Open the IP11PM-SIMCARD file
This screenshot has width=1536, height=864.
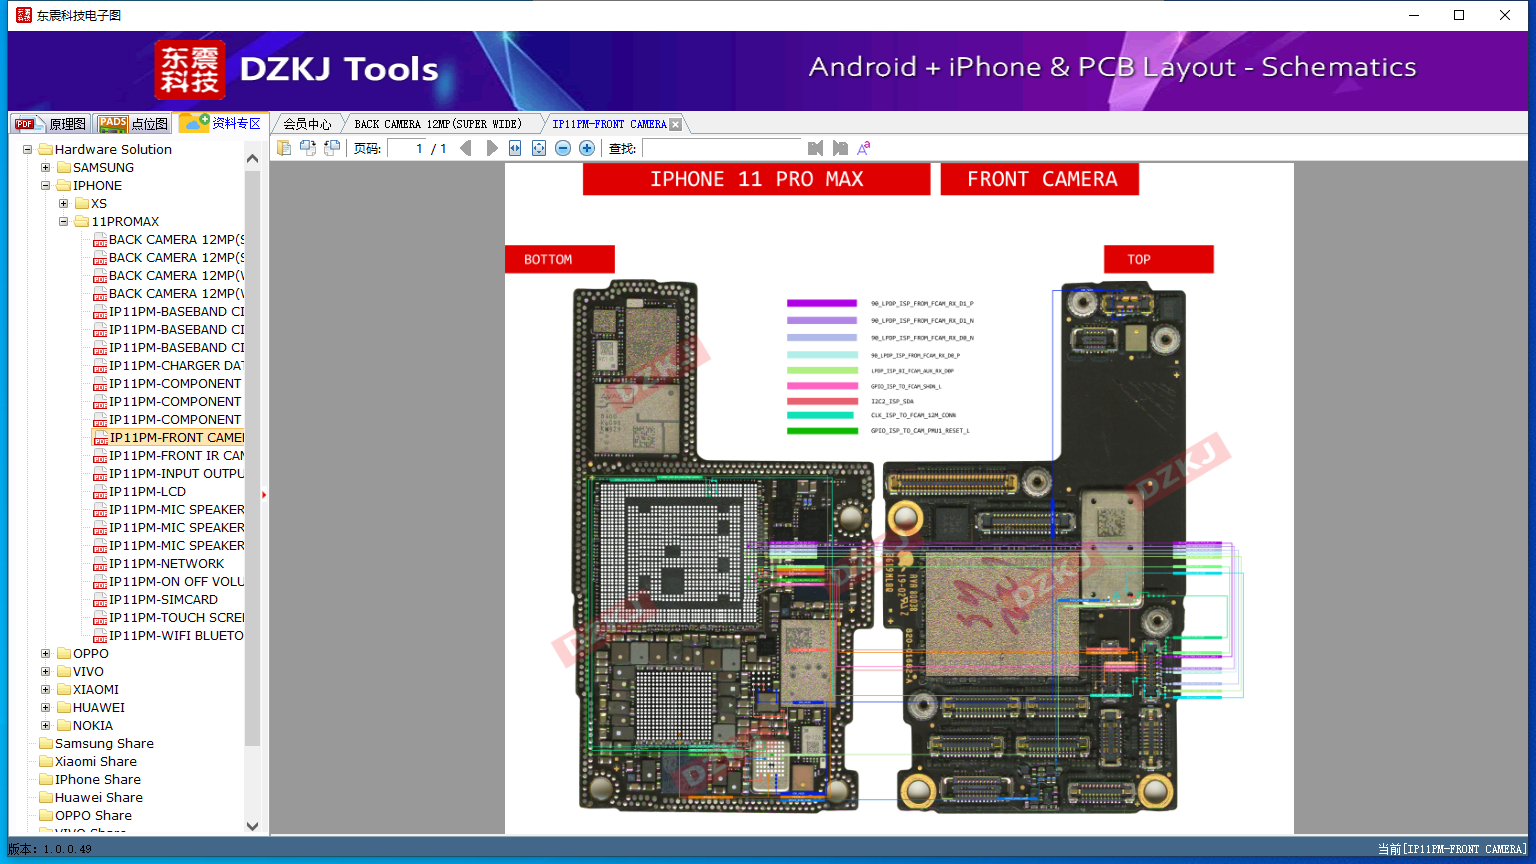(156, 600)
